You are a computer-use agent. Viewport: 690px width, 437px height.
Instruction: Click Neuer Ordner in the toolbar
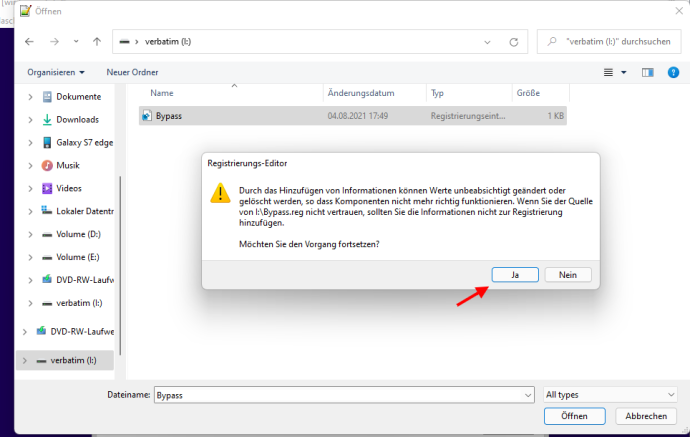tap(132, 72)
